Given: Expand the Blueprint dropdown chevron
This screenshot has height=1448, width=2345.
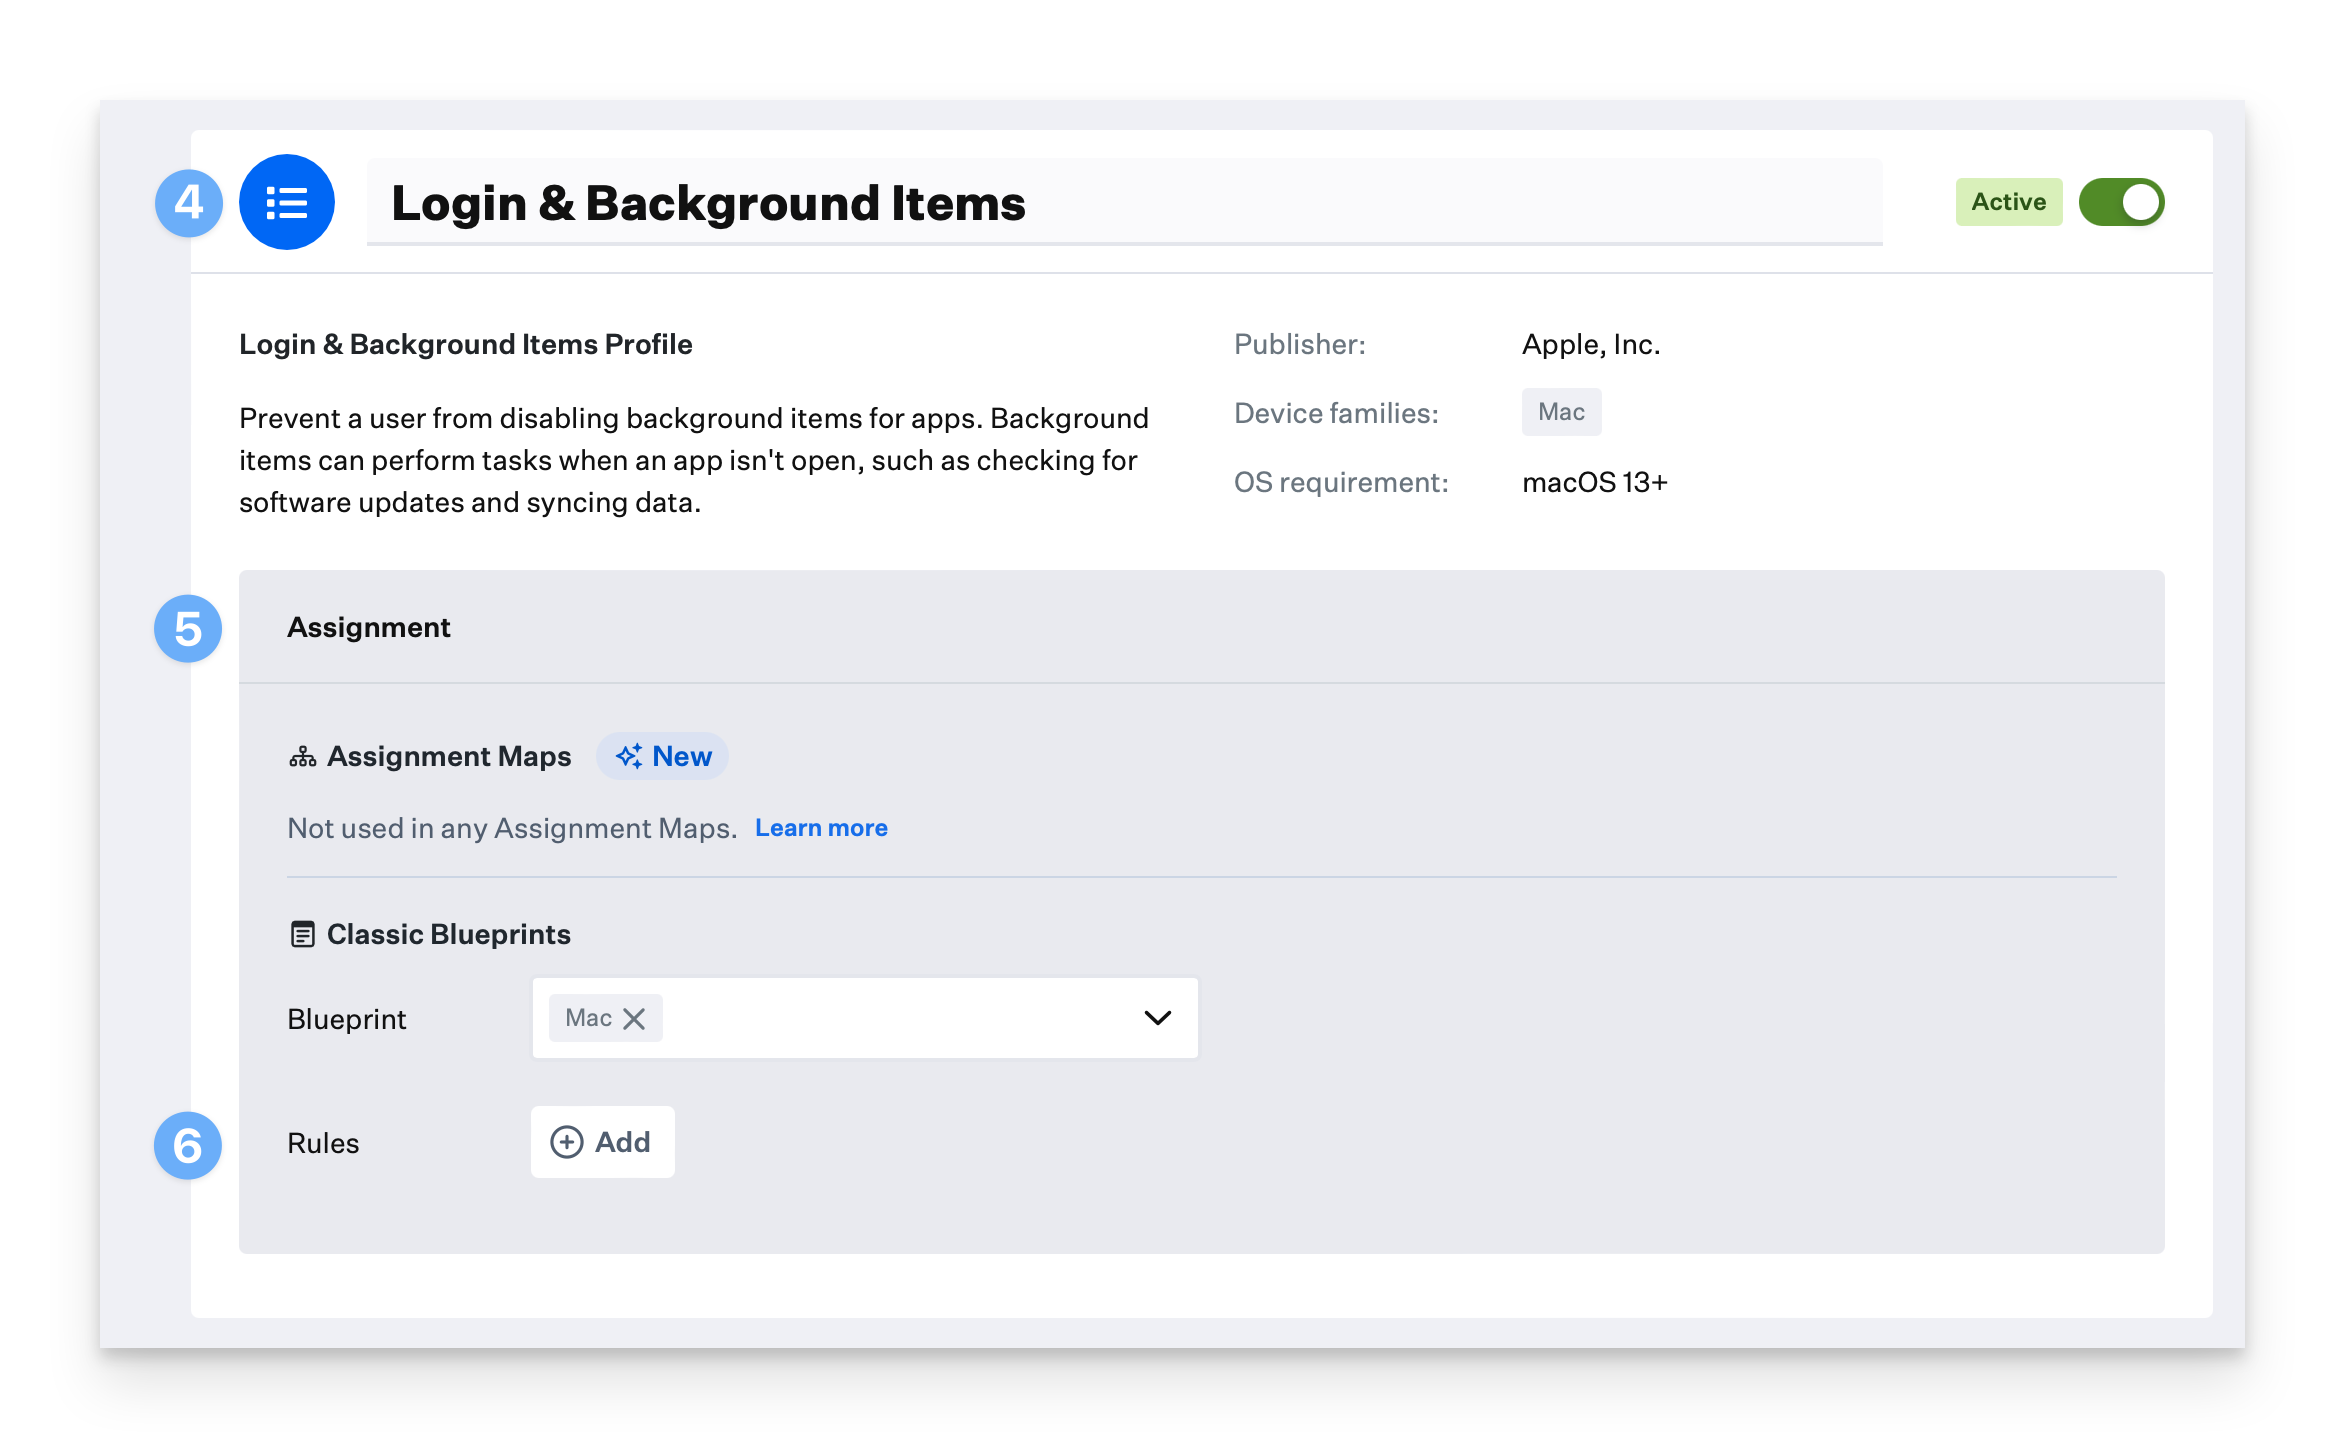Looking at the screenshot, I should pos(1157,1018).
